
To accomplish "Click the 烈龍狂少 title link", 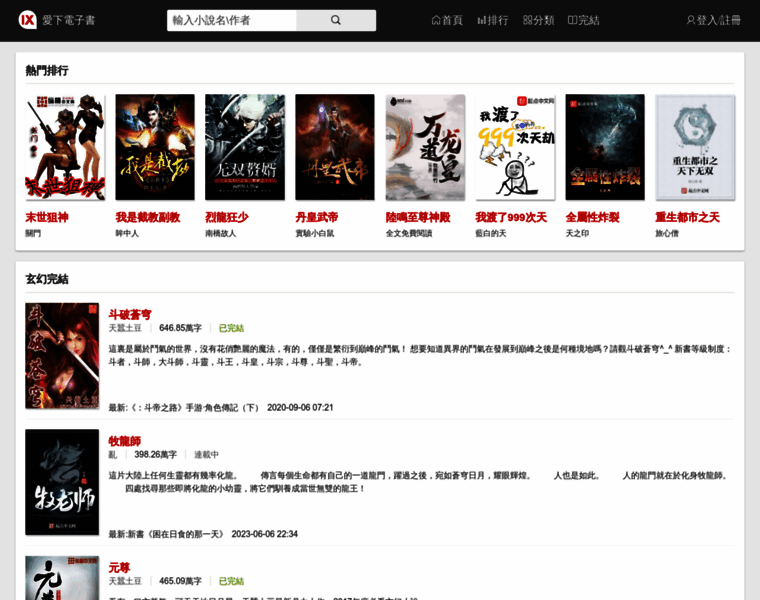I will point(227,217).
